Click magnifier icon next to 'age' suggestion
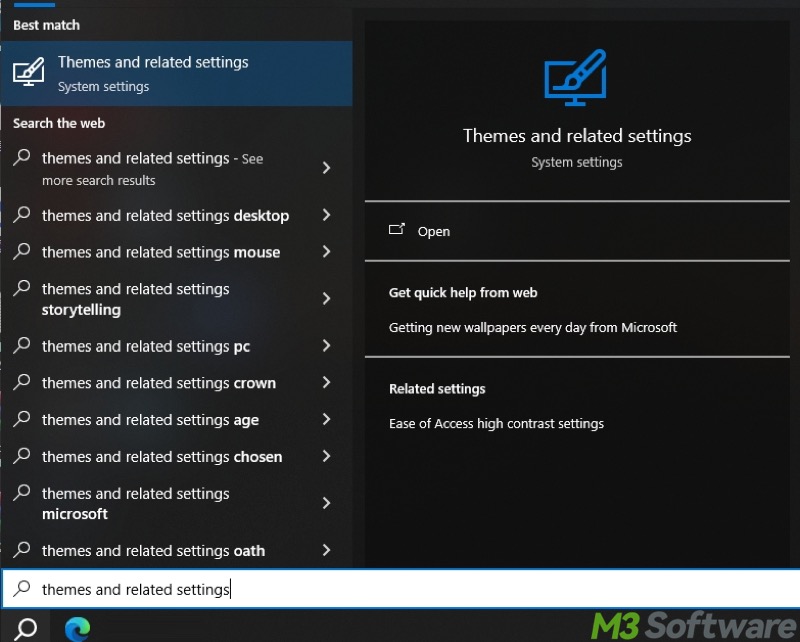This screenshot has height=642, width=800. coord(22,418)
